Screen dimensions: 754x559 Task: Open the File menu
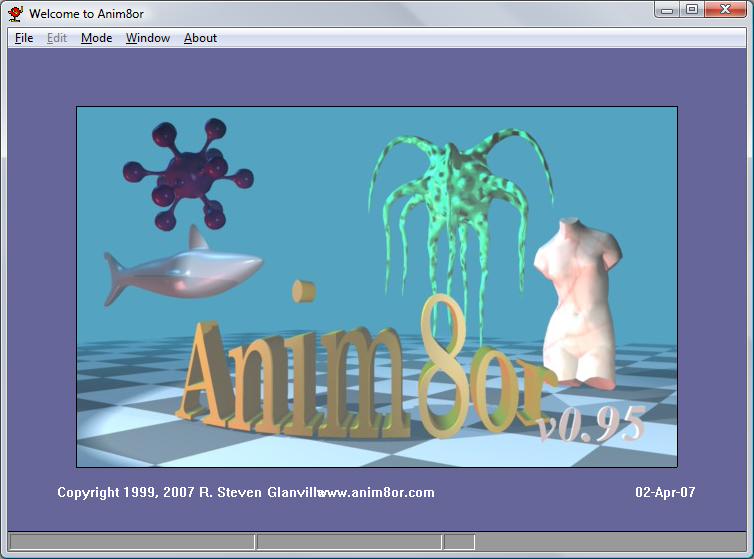point(24,38)
